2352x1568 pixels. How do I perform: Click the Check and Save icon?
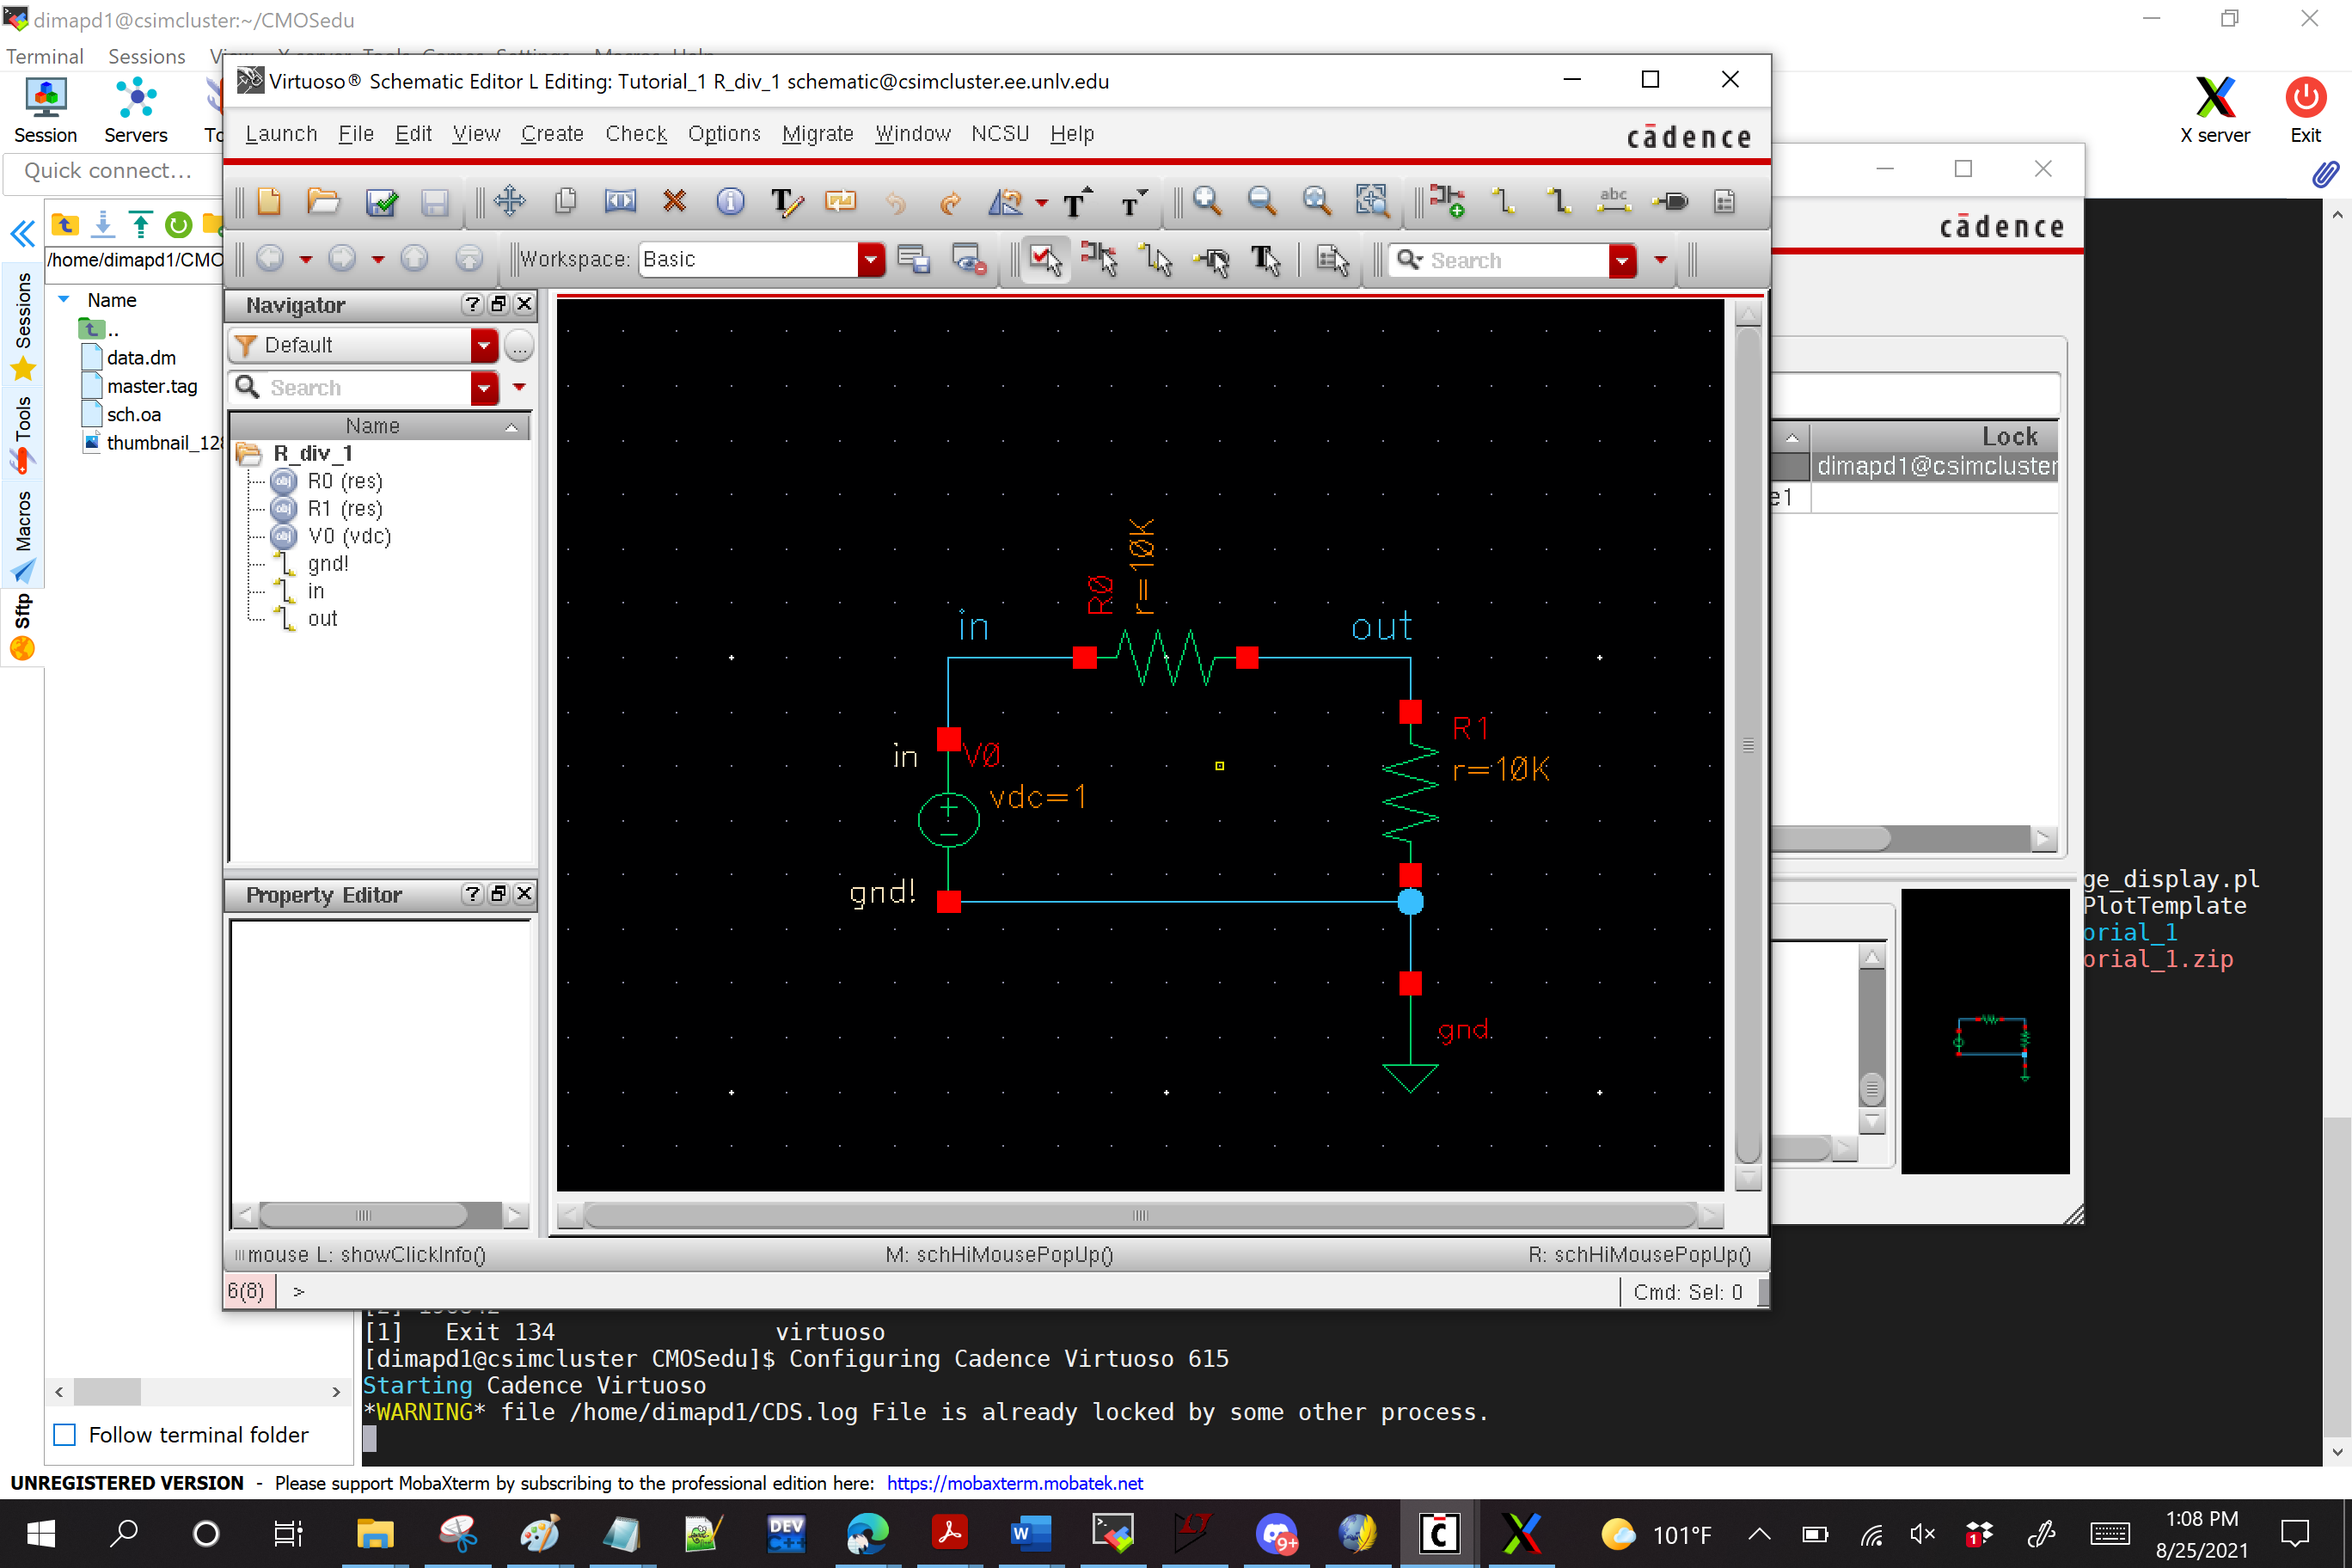tap(381, 202)
